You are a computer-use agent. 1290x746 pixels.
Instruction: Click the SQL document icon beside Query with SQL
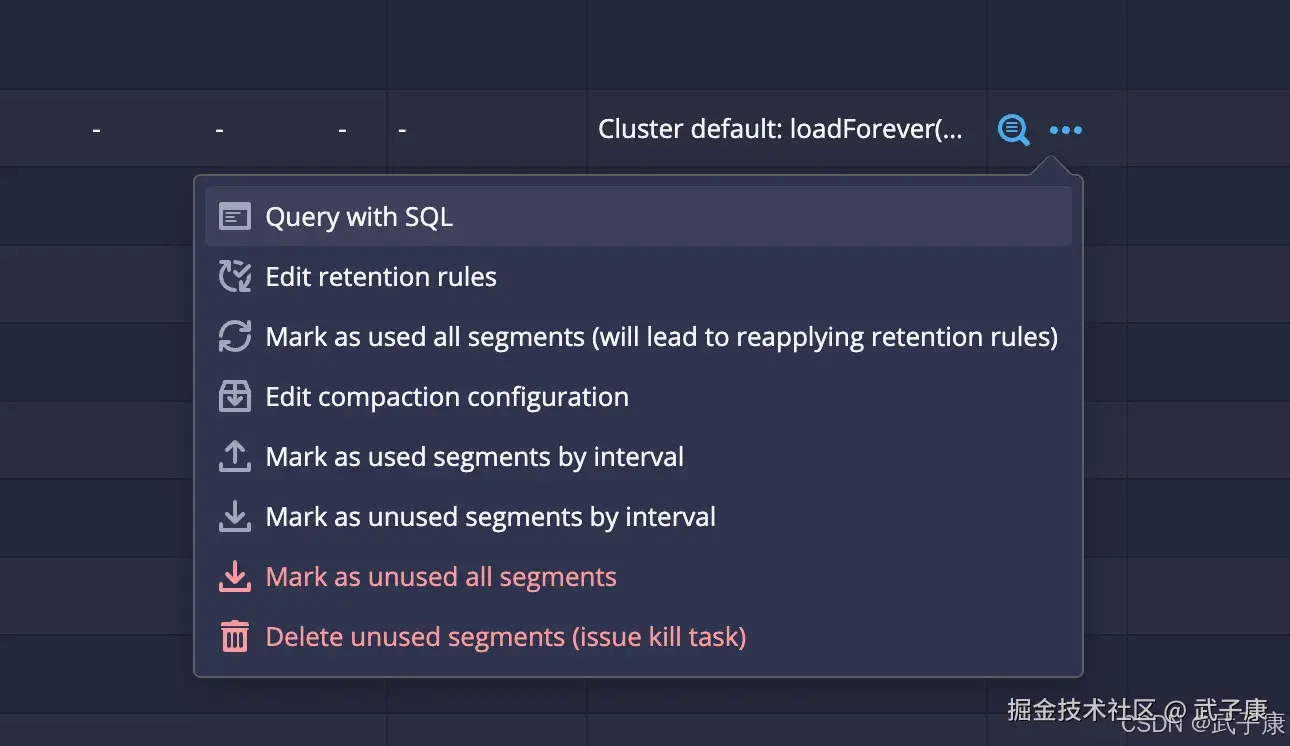[234, 215]
